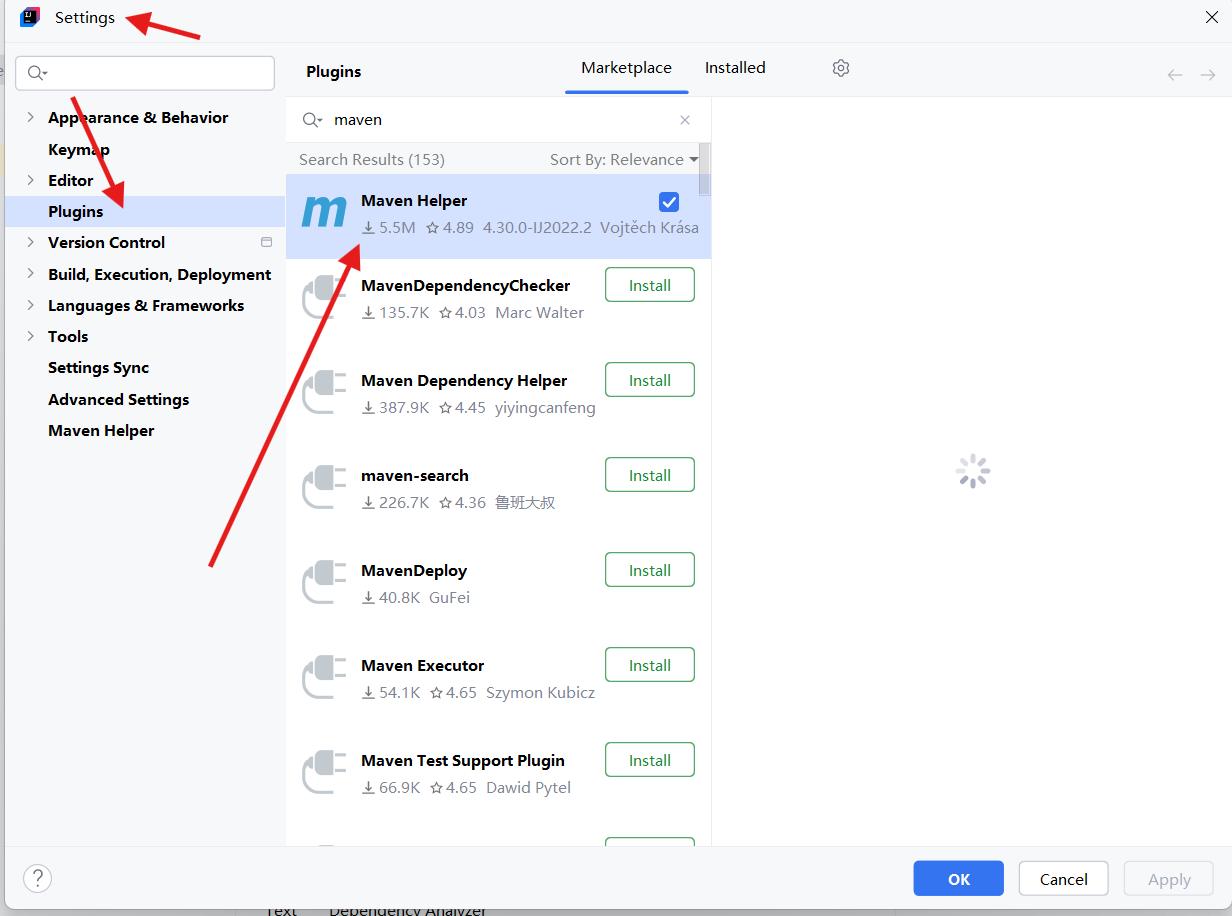Viewport: 1232px width, 916px height.
Task: Click the Maven Helper plugin logo
Action: coord(323,213)
